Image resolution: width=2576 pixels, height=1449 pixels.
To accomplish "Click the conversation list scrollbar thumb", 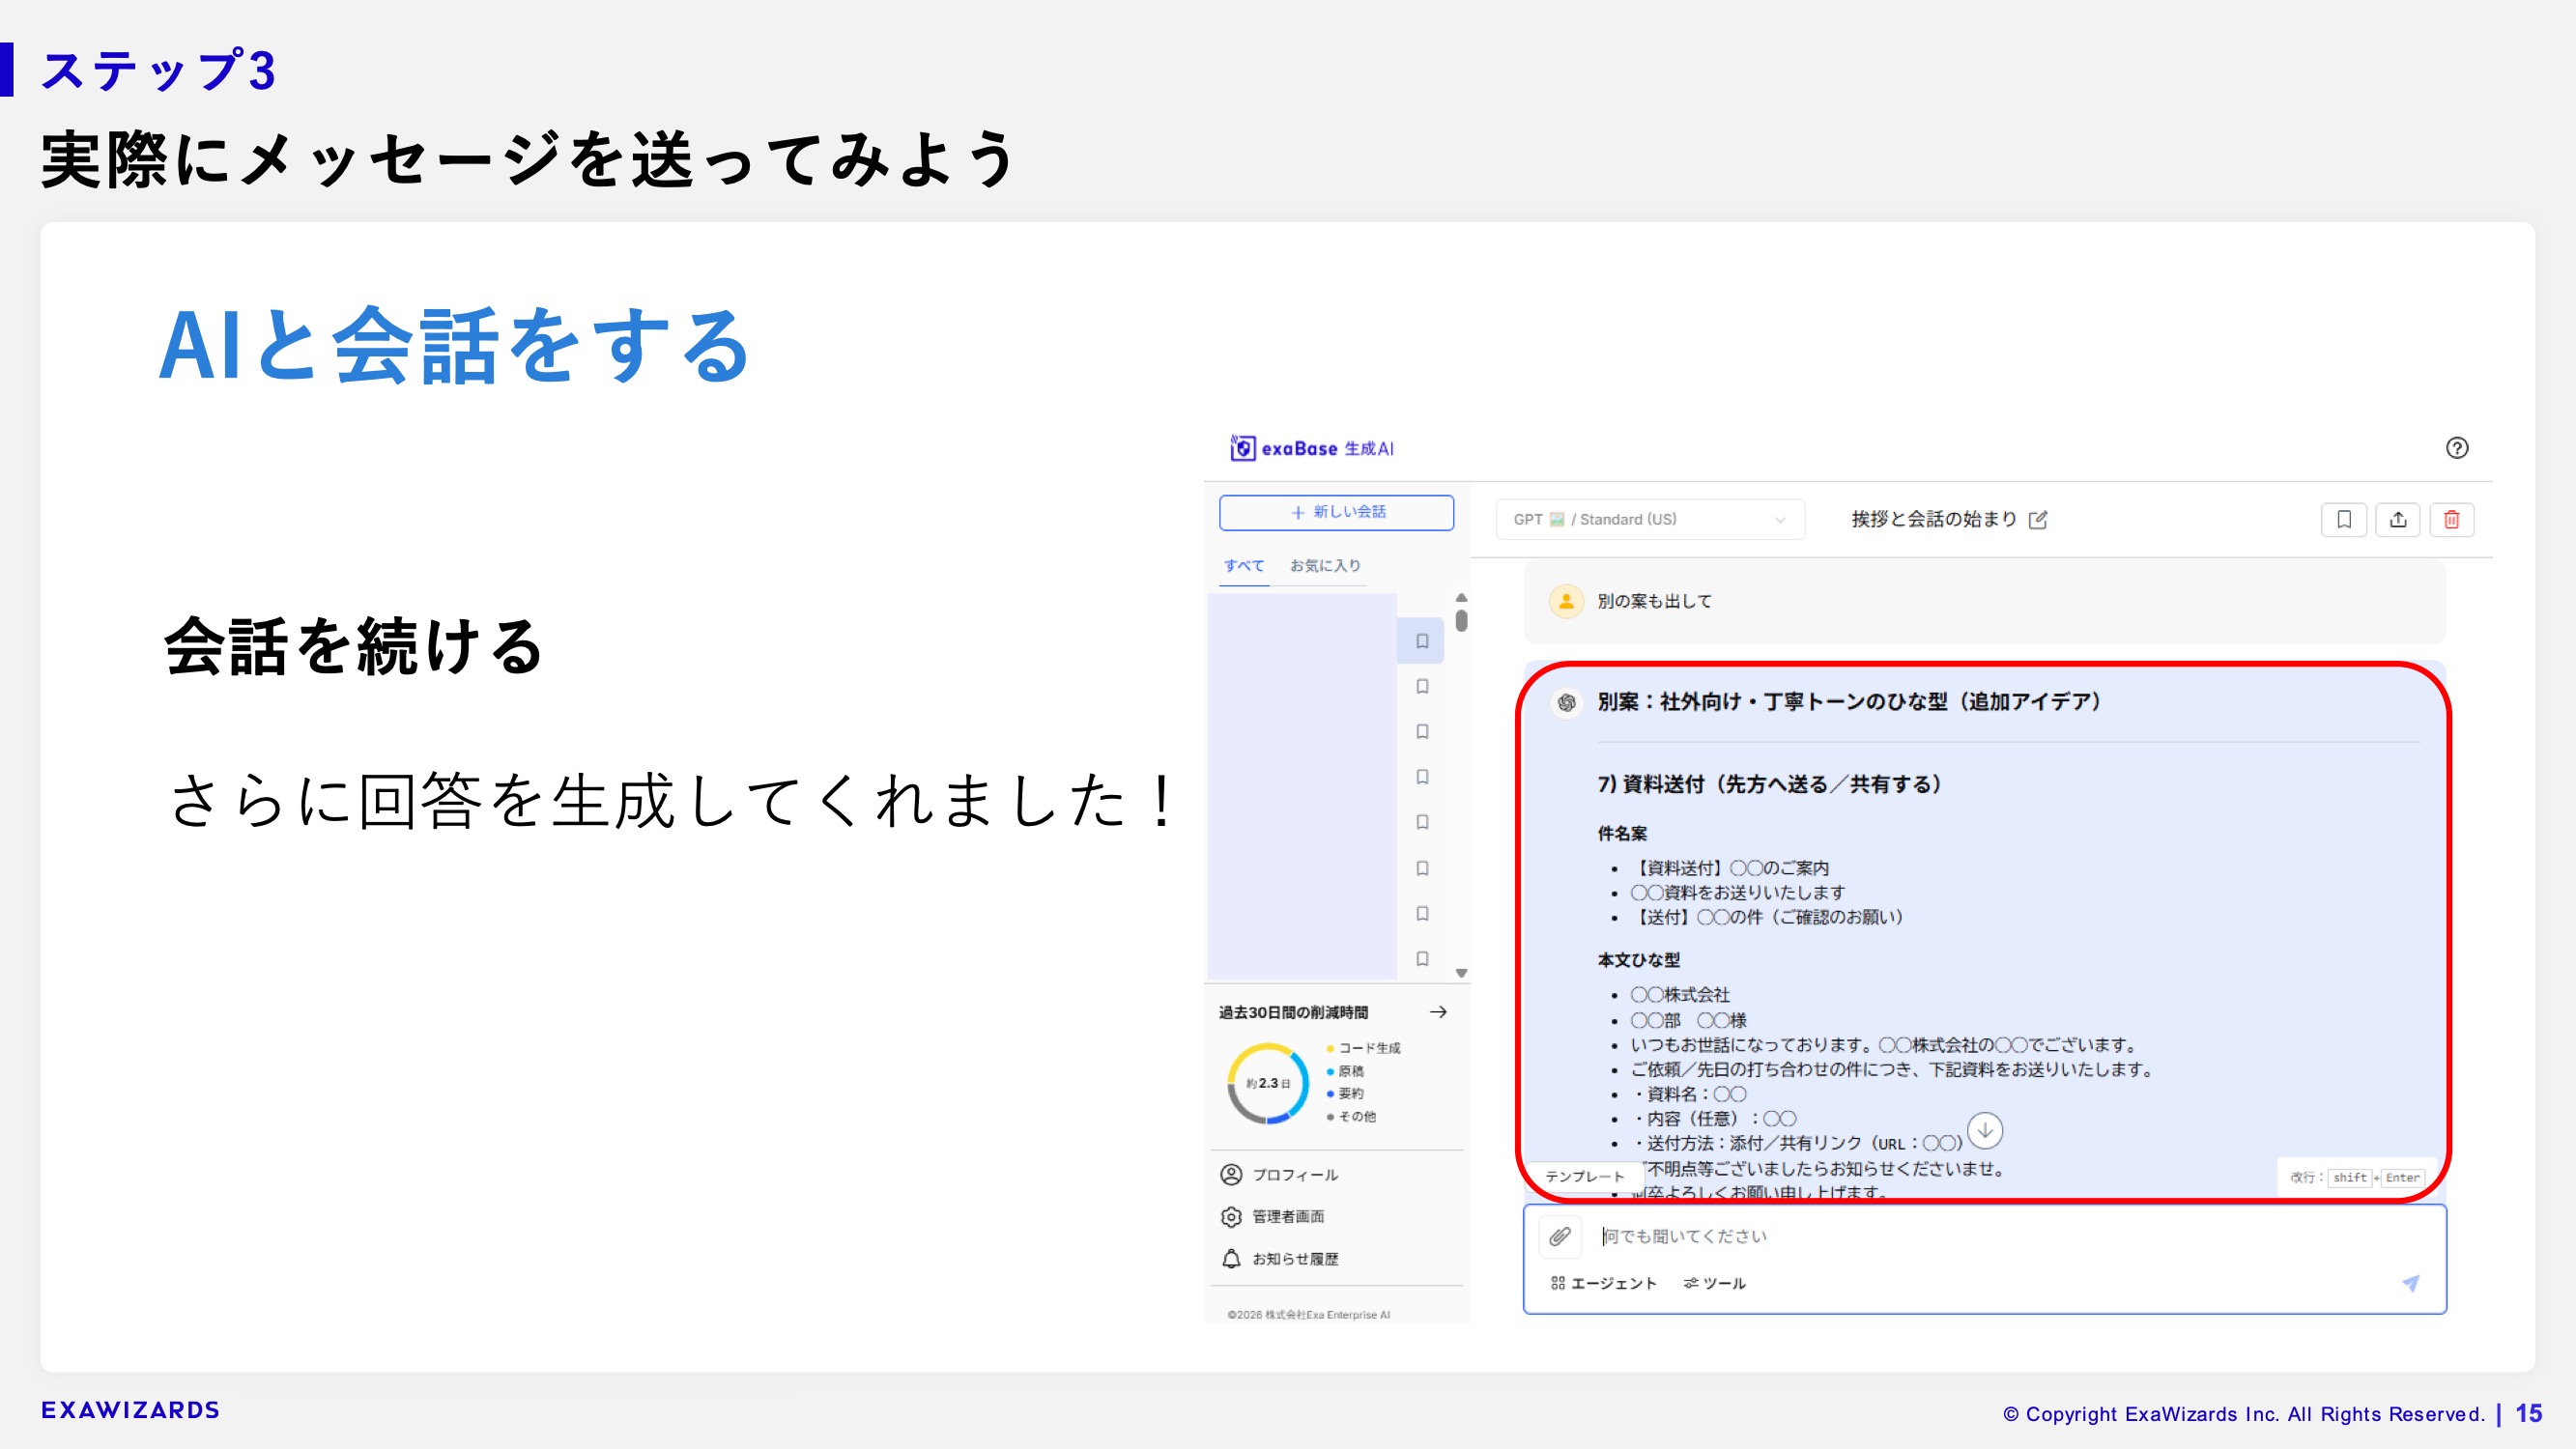I will pyautogui.click(x=1461, y=621).
